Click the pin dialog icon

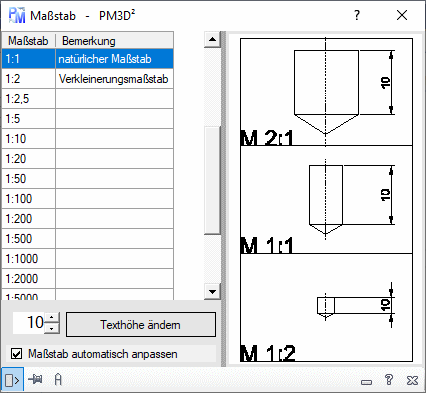[x=35, y=379]
